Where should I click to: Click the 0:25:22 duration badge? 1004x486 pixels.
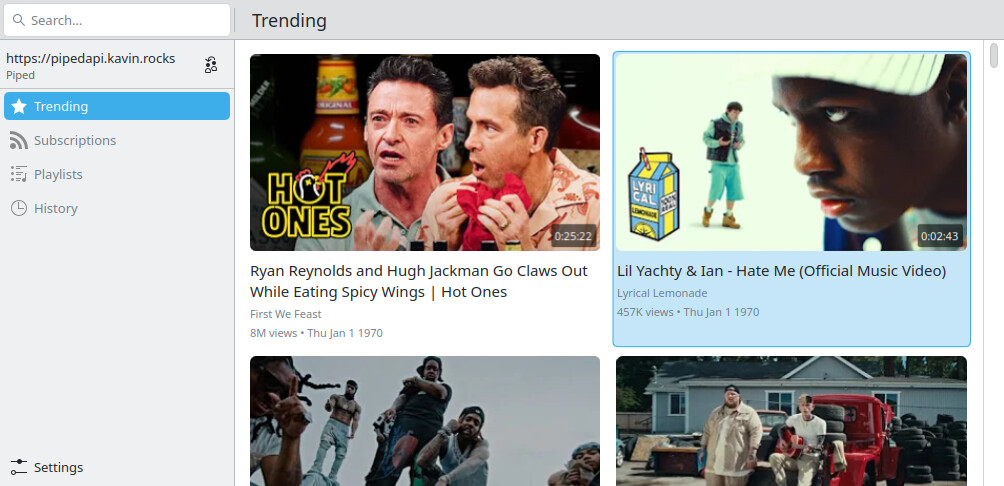pyautogui.click(x=574, y=236)
